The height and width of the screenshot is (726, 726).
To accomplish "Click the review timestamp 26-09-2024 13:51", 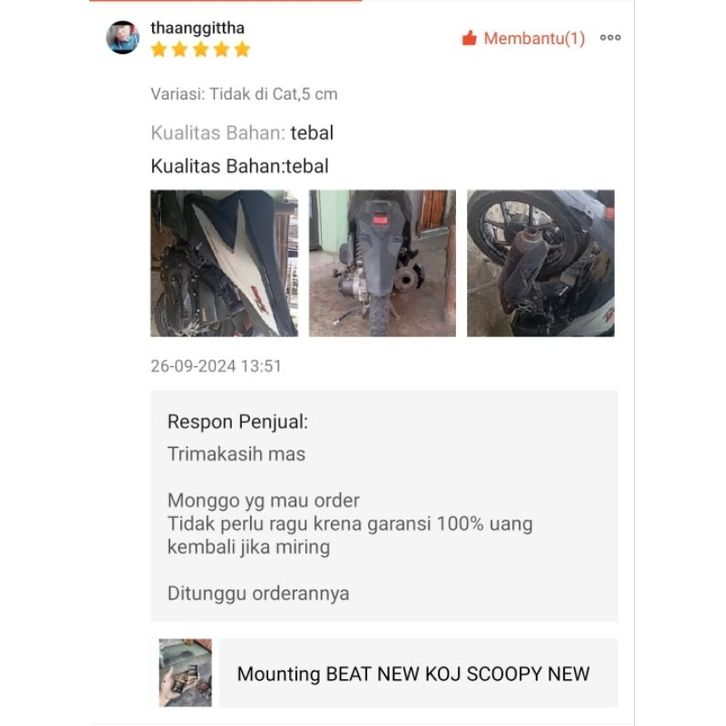I will pyautogui.click(x=216, y=366).
